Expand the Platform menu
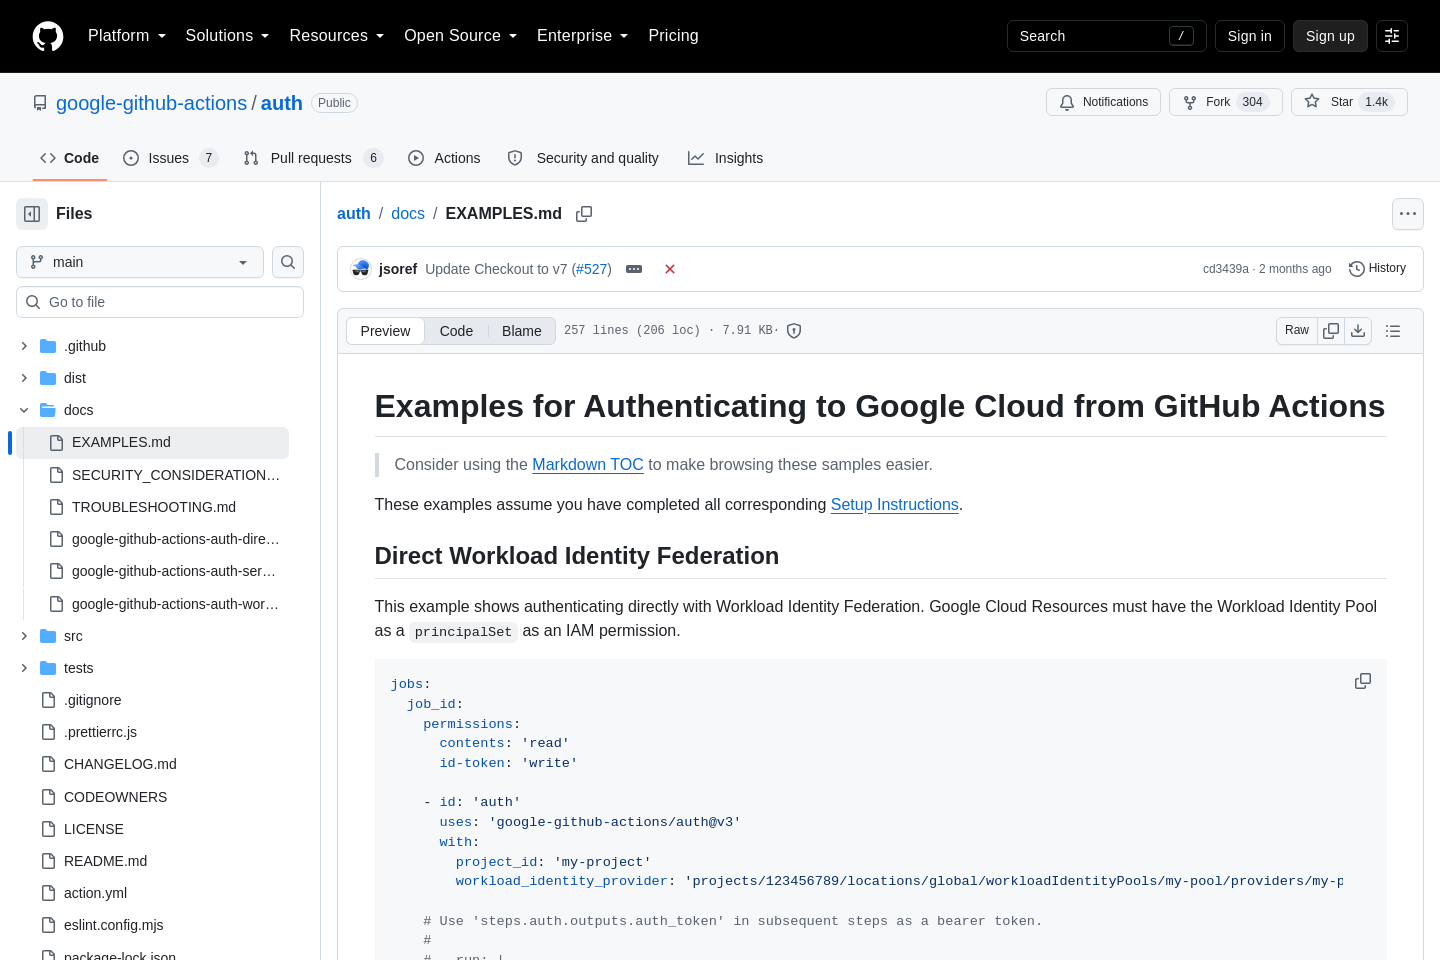The image size is (1440, 960). [127, 36]
